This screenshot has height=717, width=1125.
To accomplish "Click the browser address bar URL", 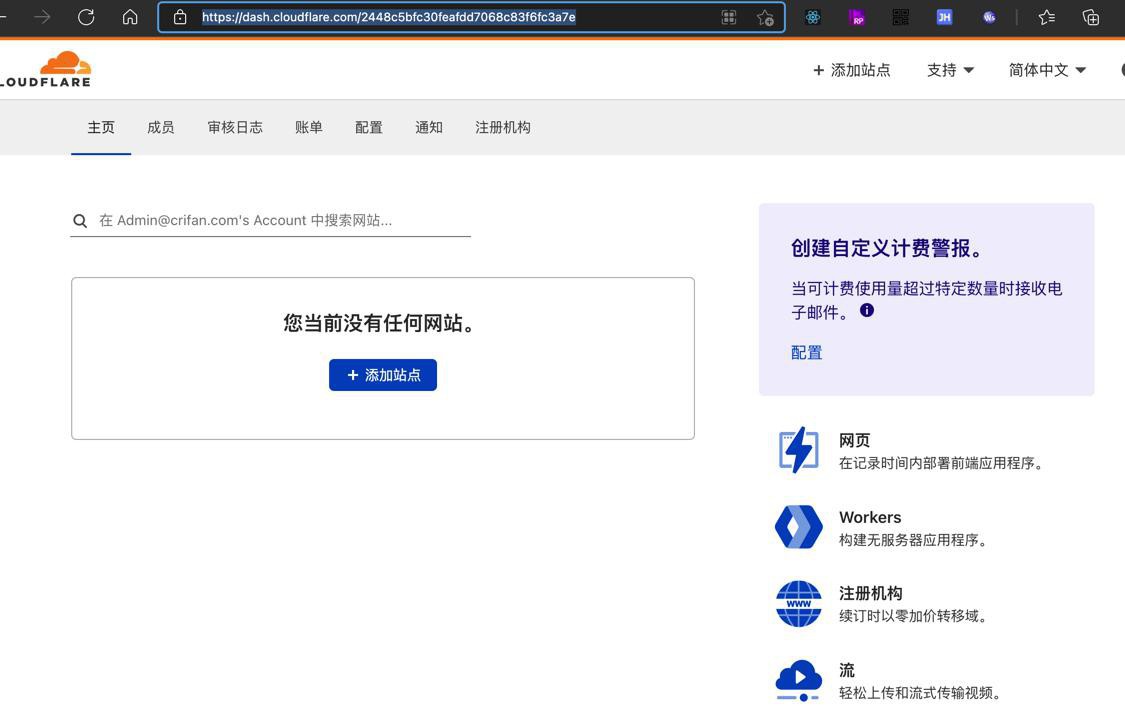I will point(389,17).
